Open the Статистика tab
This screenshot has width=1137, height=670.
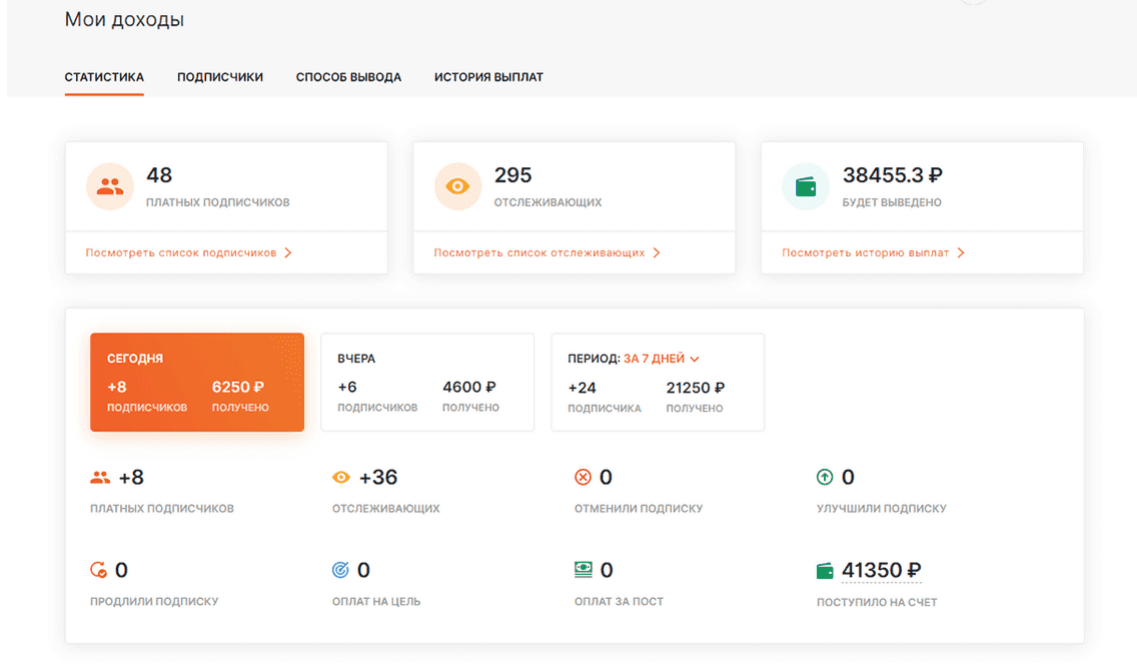(x=104, y=77)
